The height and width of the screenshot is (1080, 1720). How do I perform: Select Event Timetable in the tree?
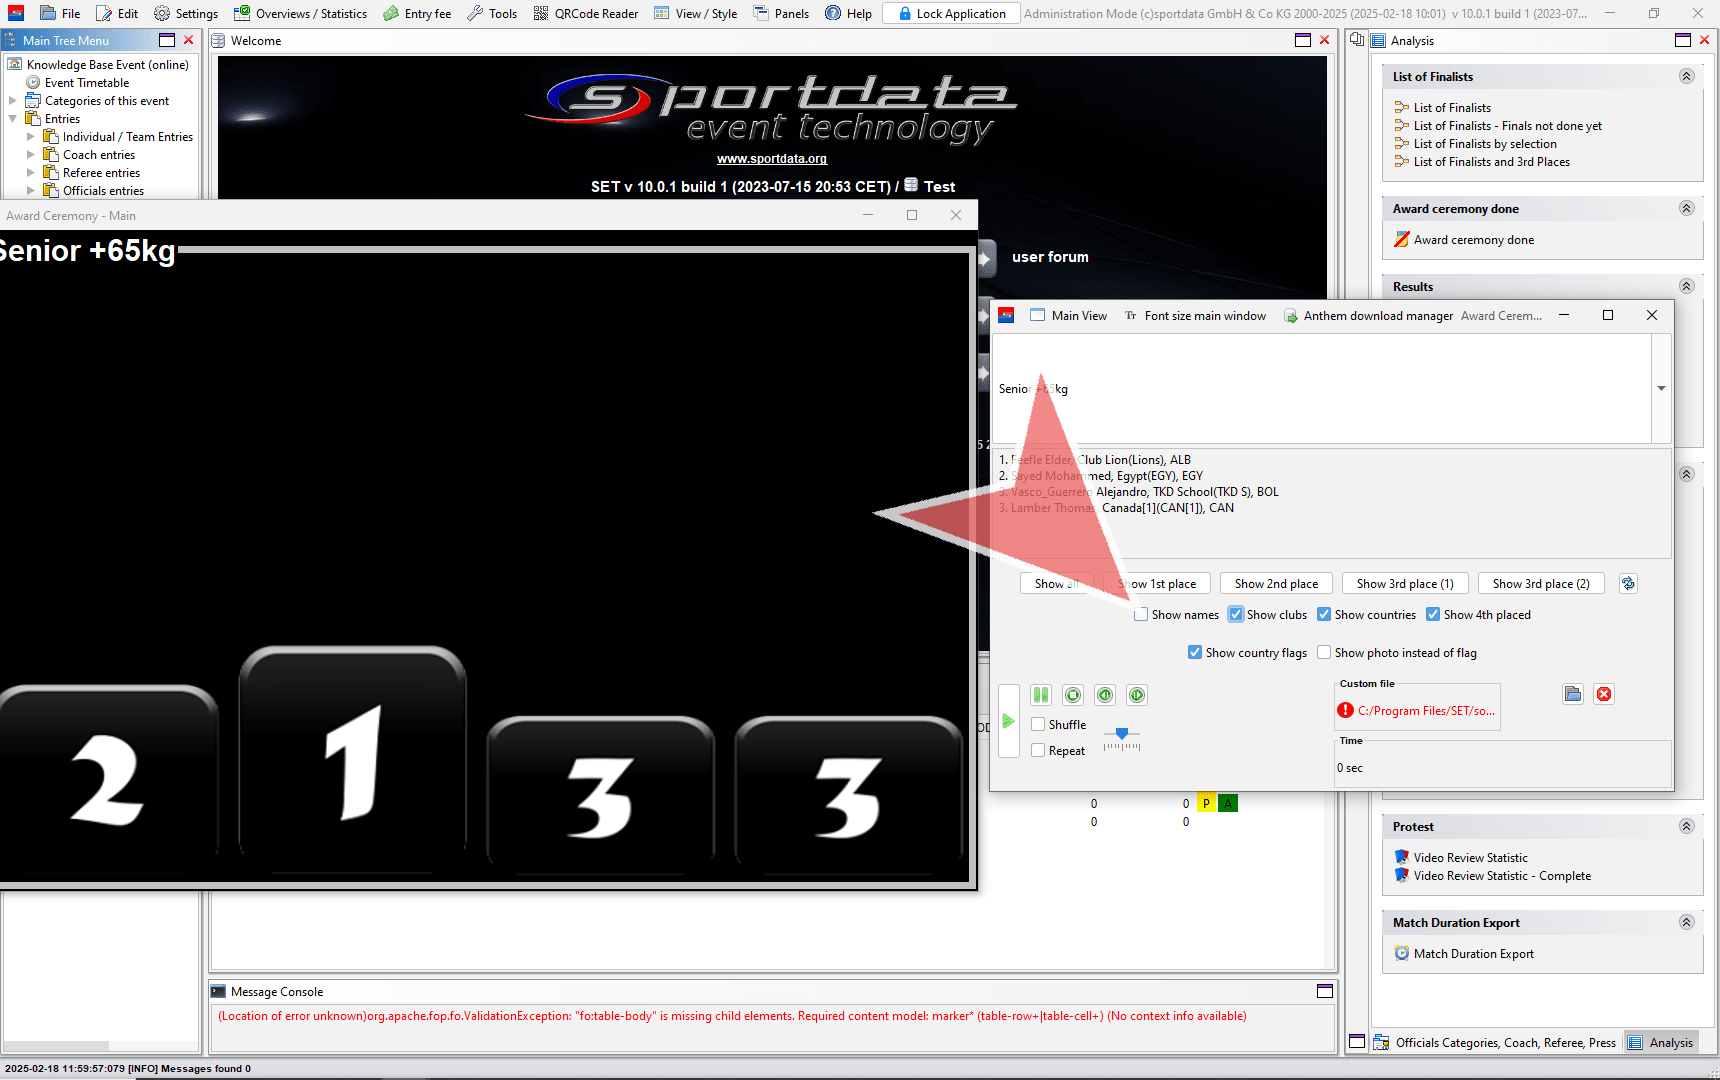(87, 83)
